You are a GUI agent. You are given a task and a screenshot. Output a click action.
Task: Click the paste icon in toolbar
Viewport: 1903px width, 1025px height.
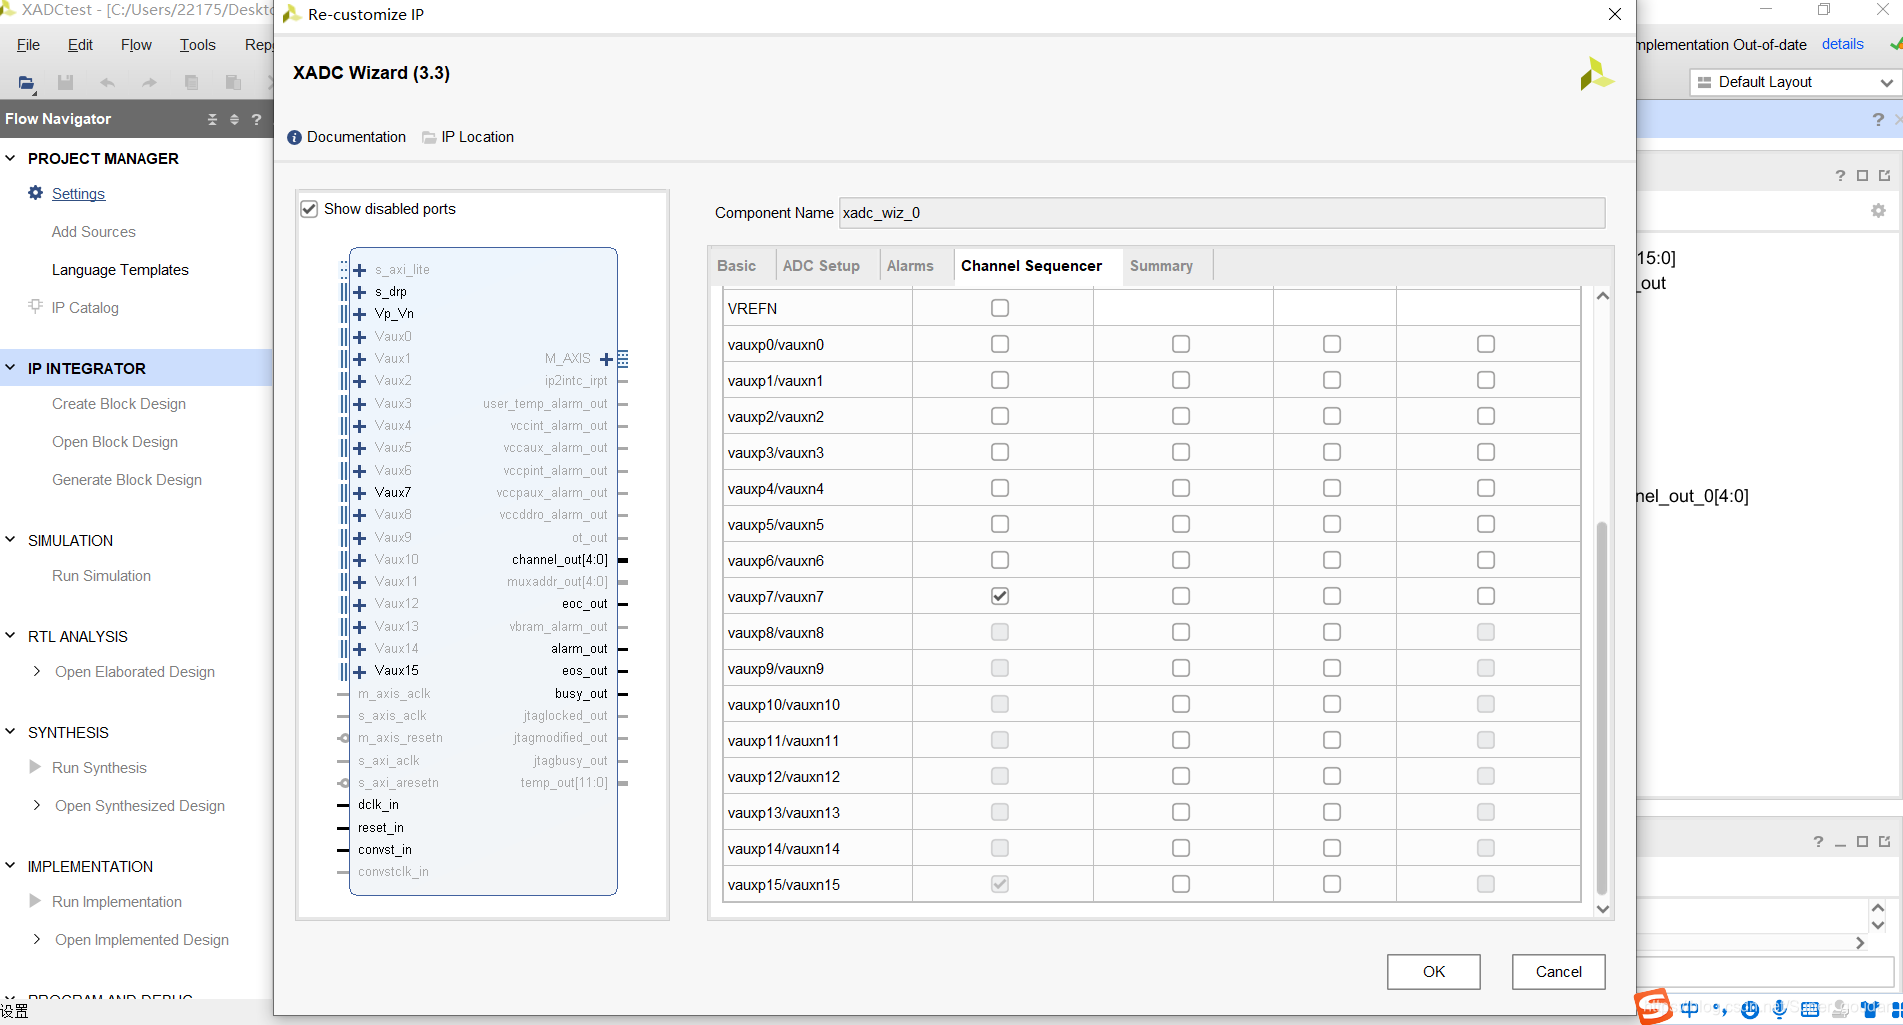coord(233,83)
